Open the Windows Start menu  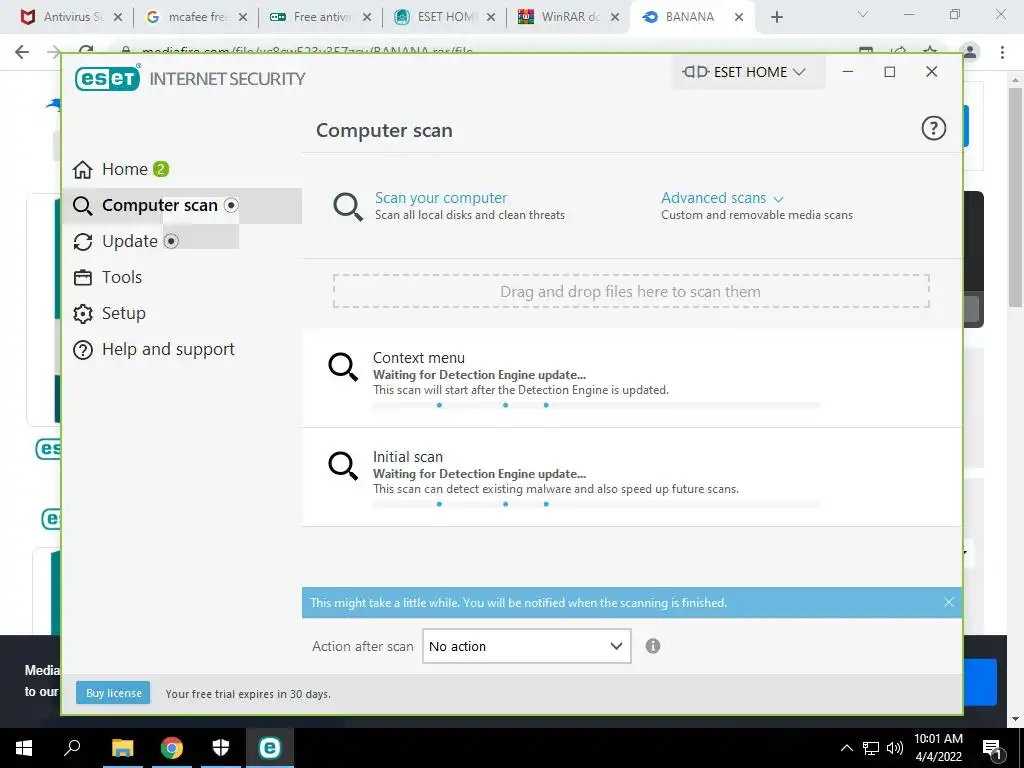coord(24,748)
